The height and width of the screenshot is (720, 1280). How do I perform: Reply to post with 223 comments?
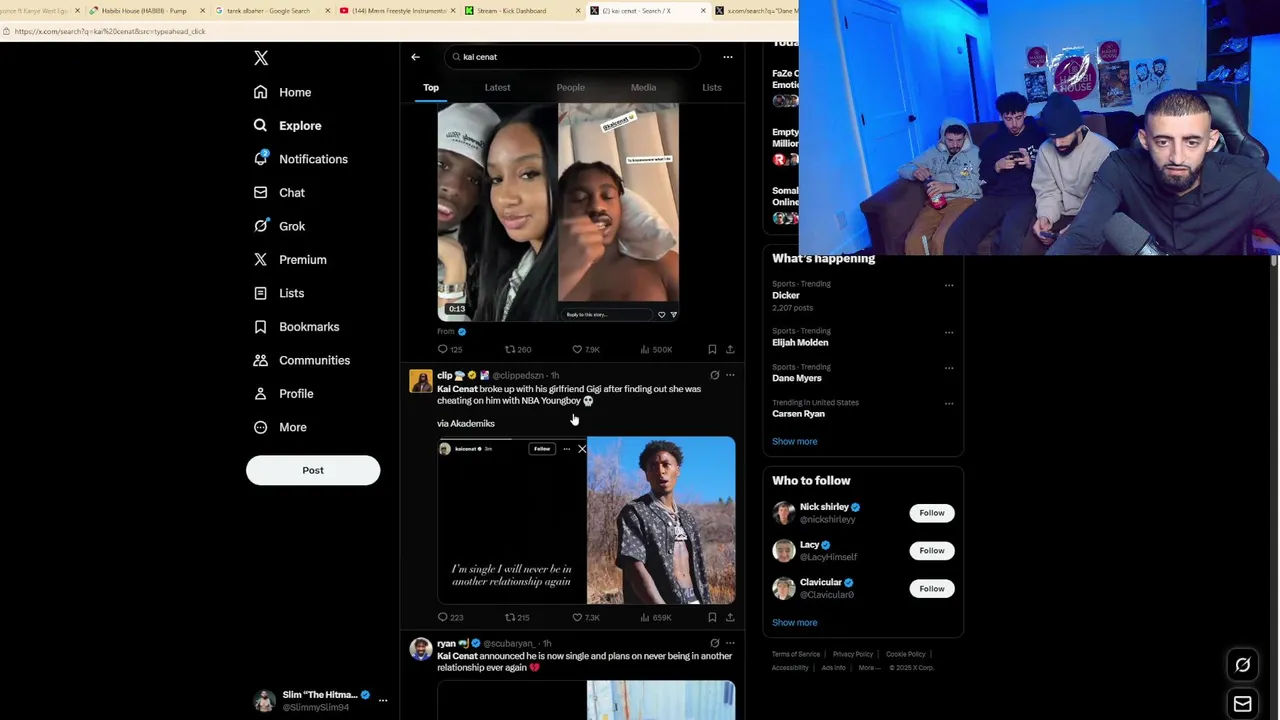pos(451,617)
